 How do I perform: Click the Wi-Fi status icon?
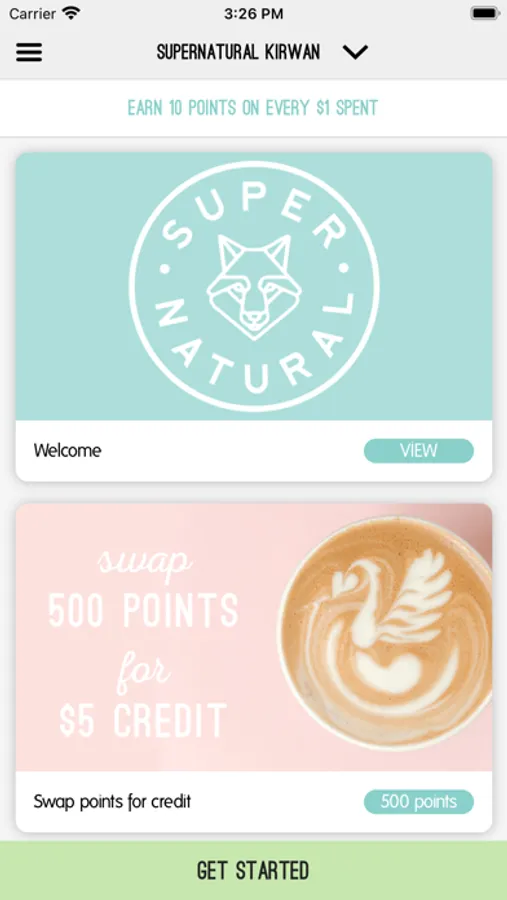click(71, 13)
